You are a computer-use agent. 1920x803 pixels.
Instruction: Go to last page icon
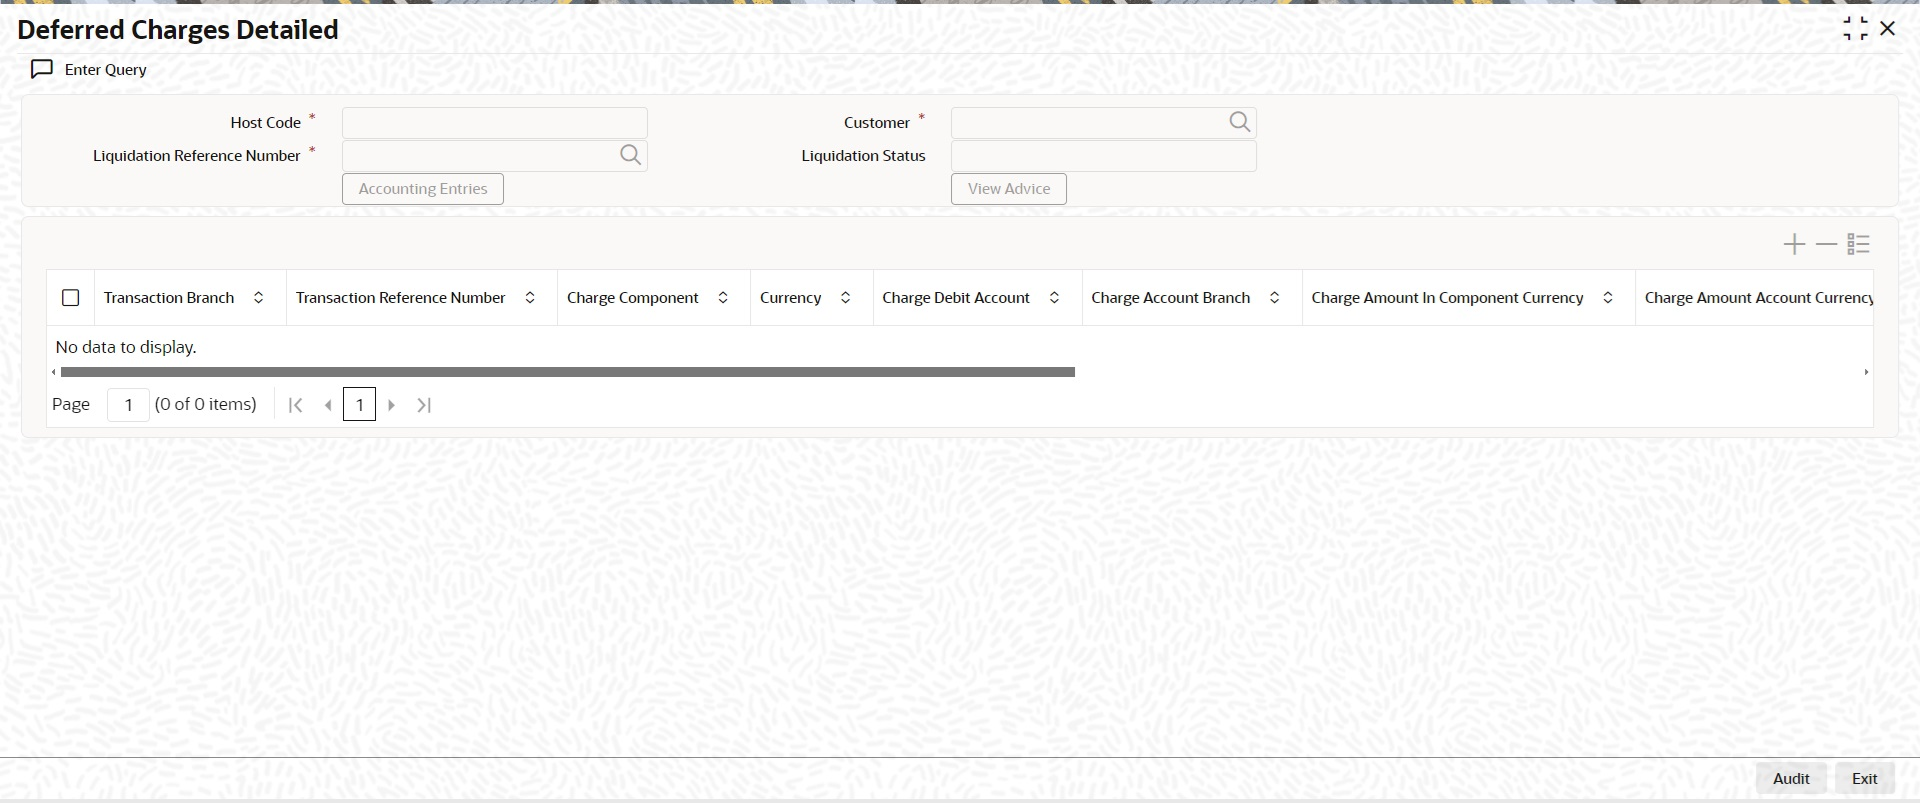pyautogui.click(x=424, y=405)
